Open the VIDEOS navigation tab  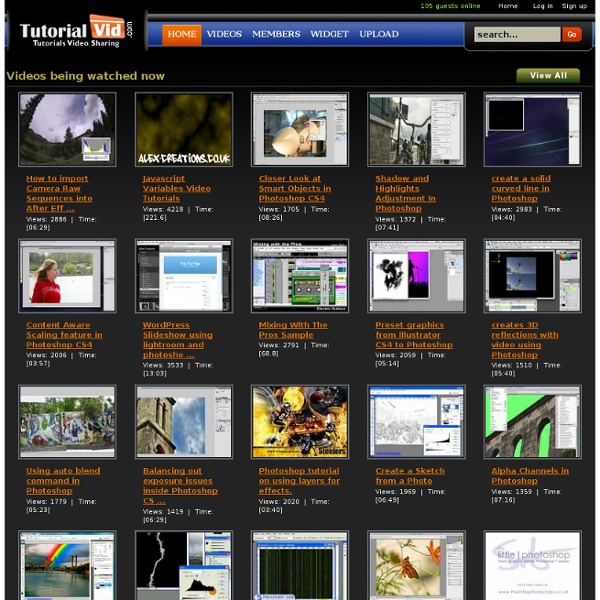224,34
